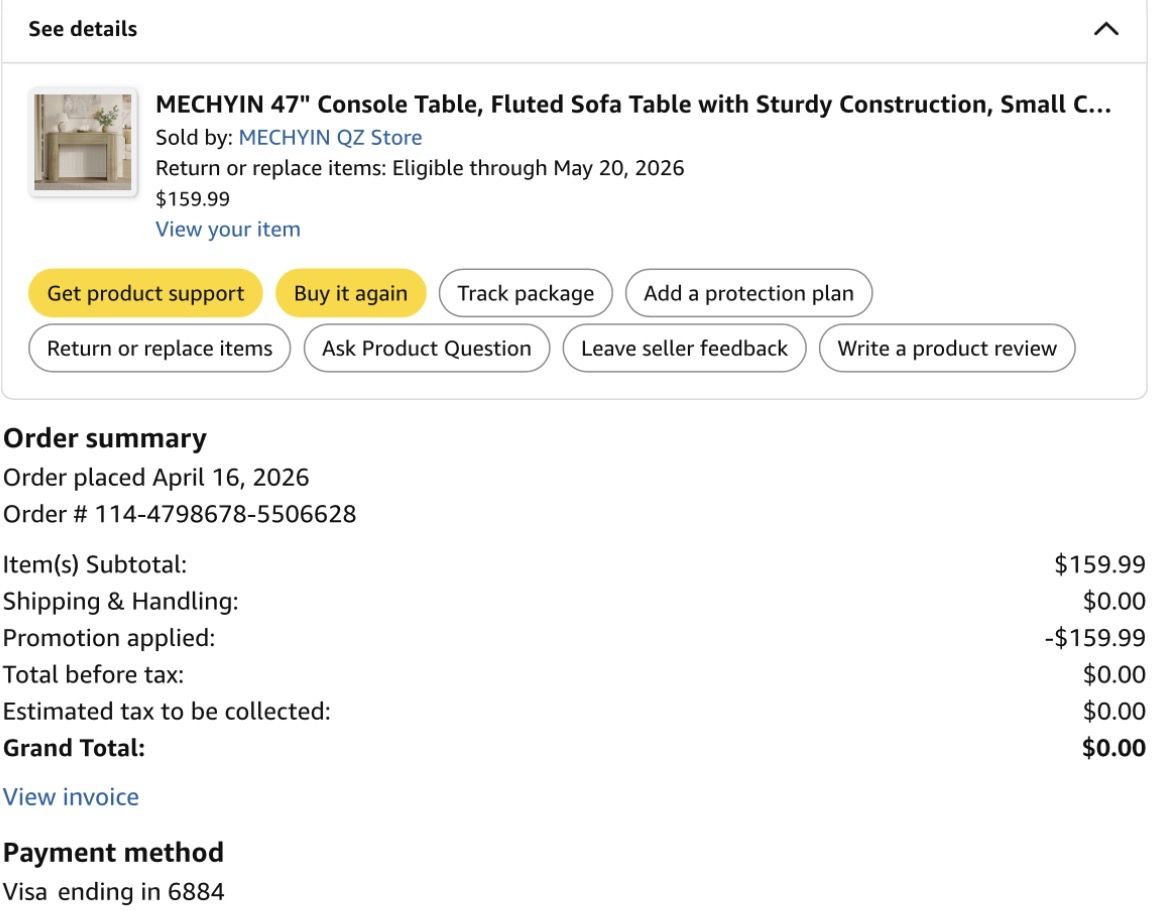Choose Add a protection plan
The width and height of the screenshot is (1170, 911).
[x=748, y=294]
